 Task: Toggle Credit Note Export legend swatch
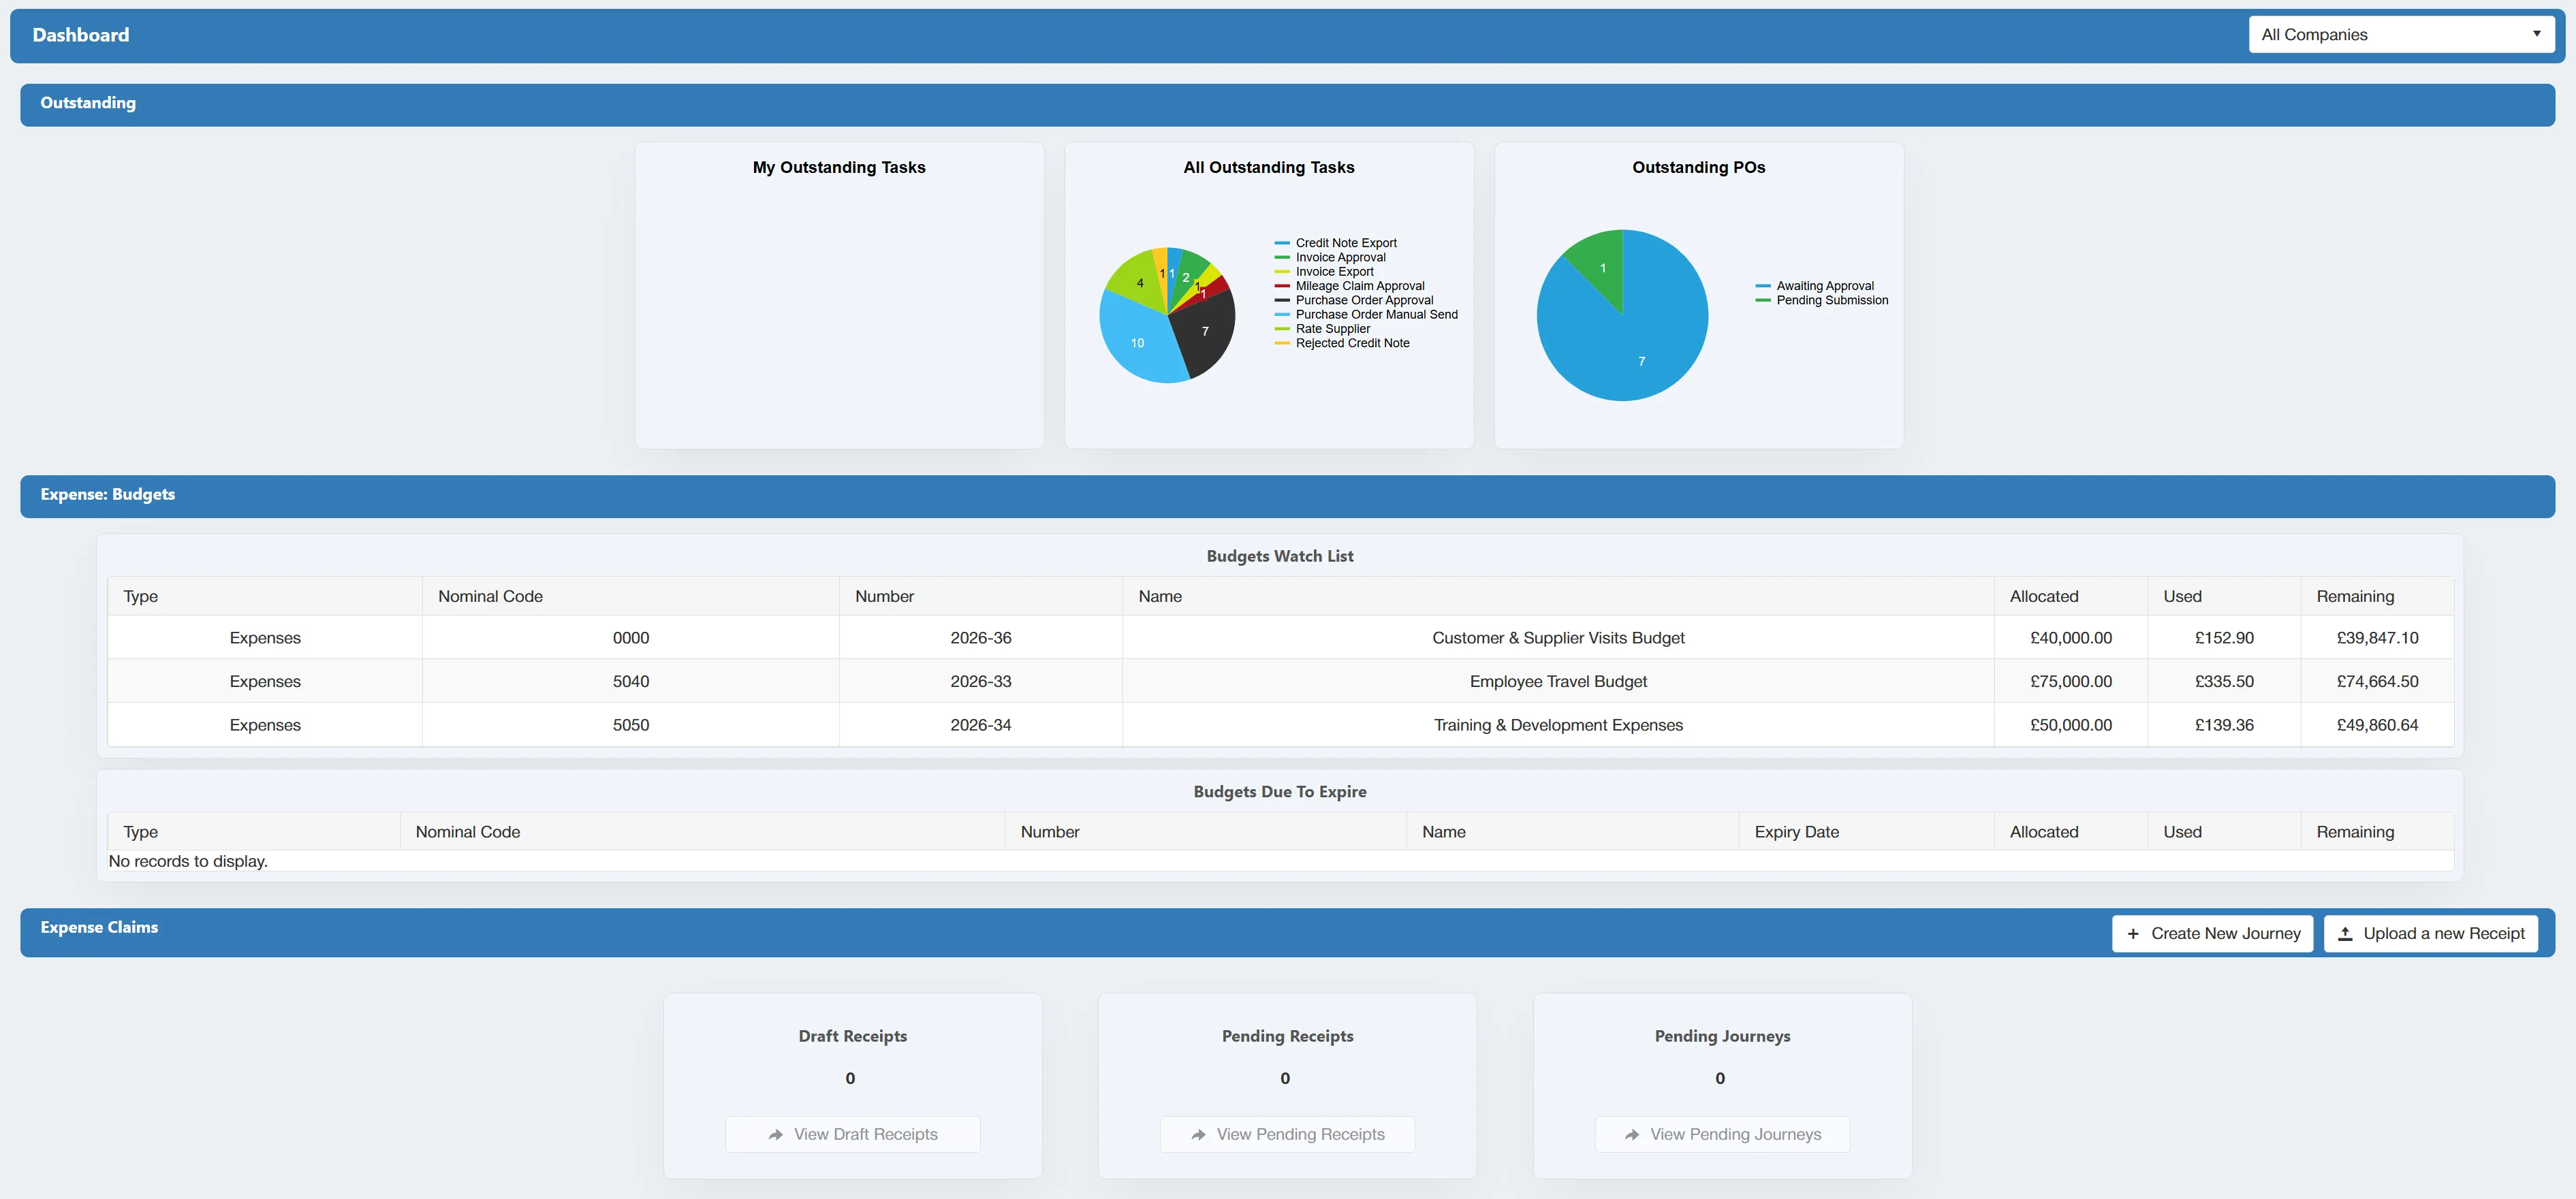coord(1282,243)
